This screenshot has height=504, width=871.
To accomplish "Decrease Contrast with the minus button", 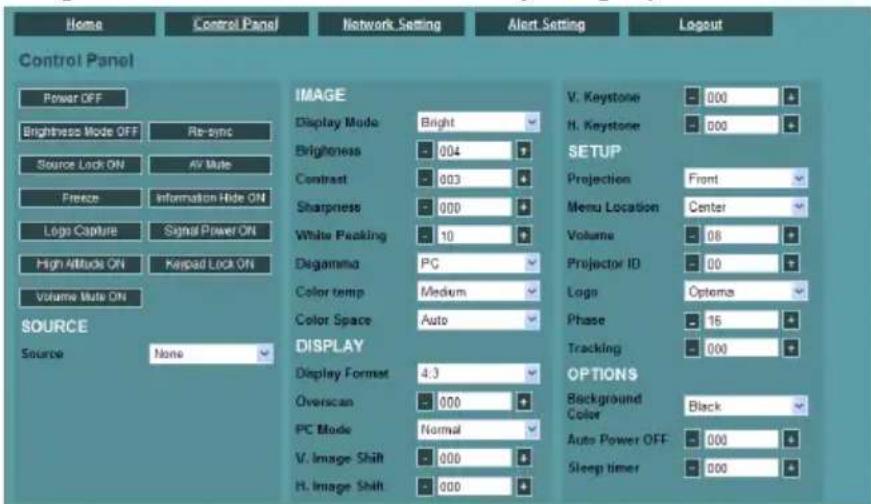I will click(425, 178).
